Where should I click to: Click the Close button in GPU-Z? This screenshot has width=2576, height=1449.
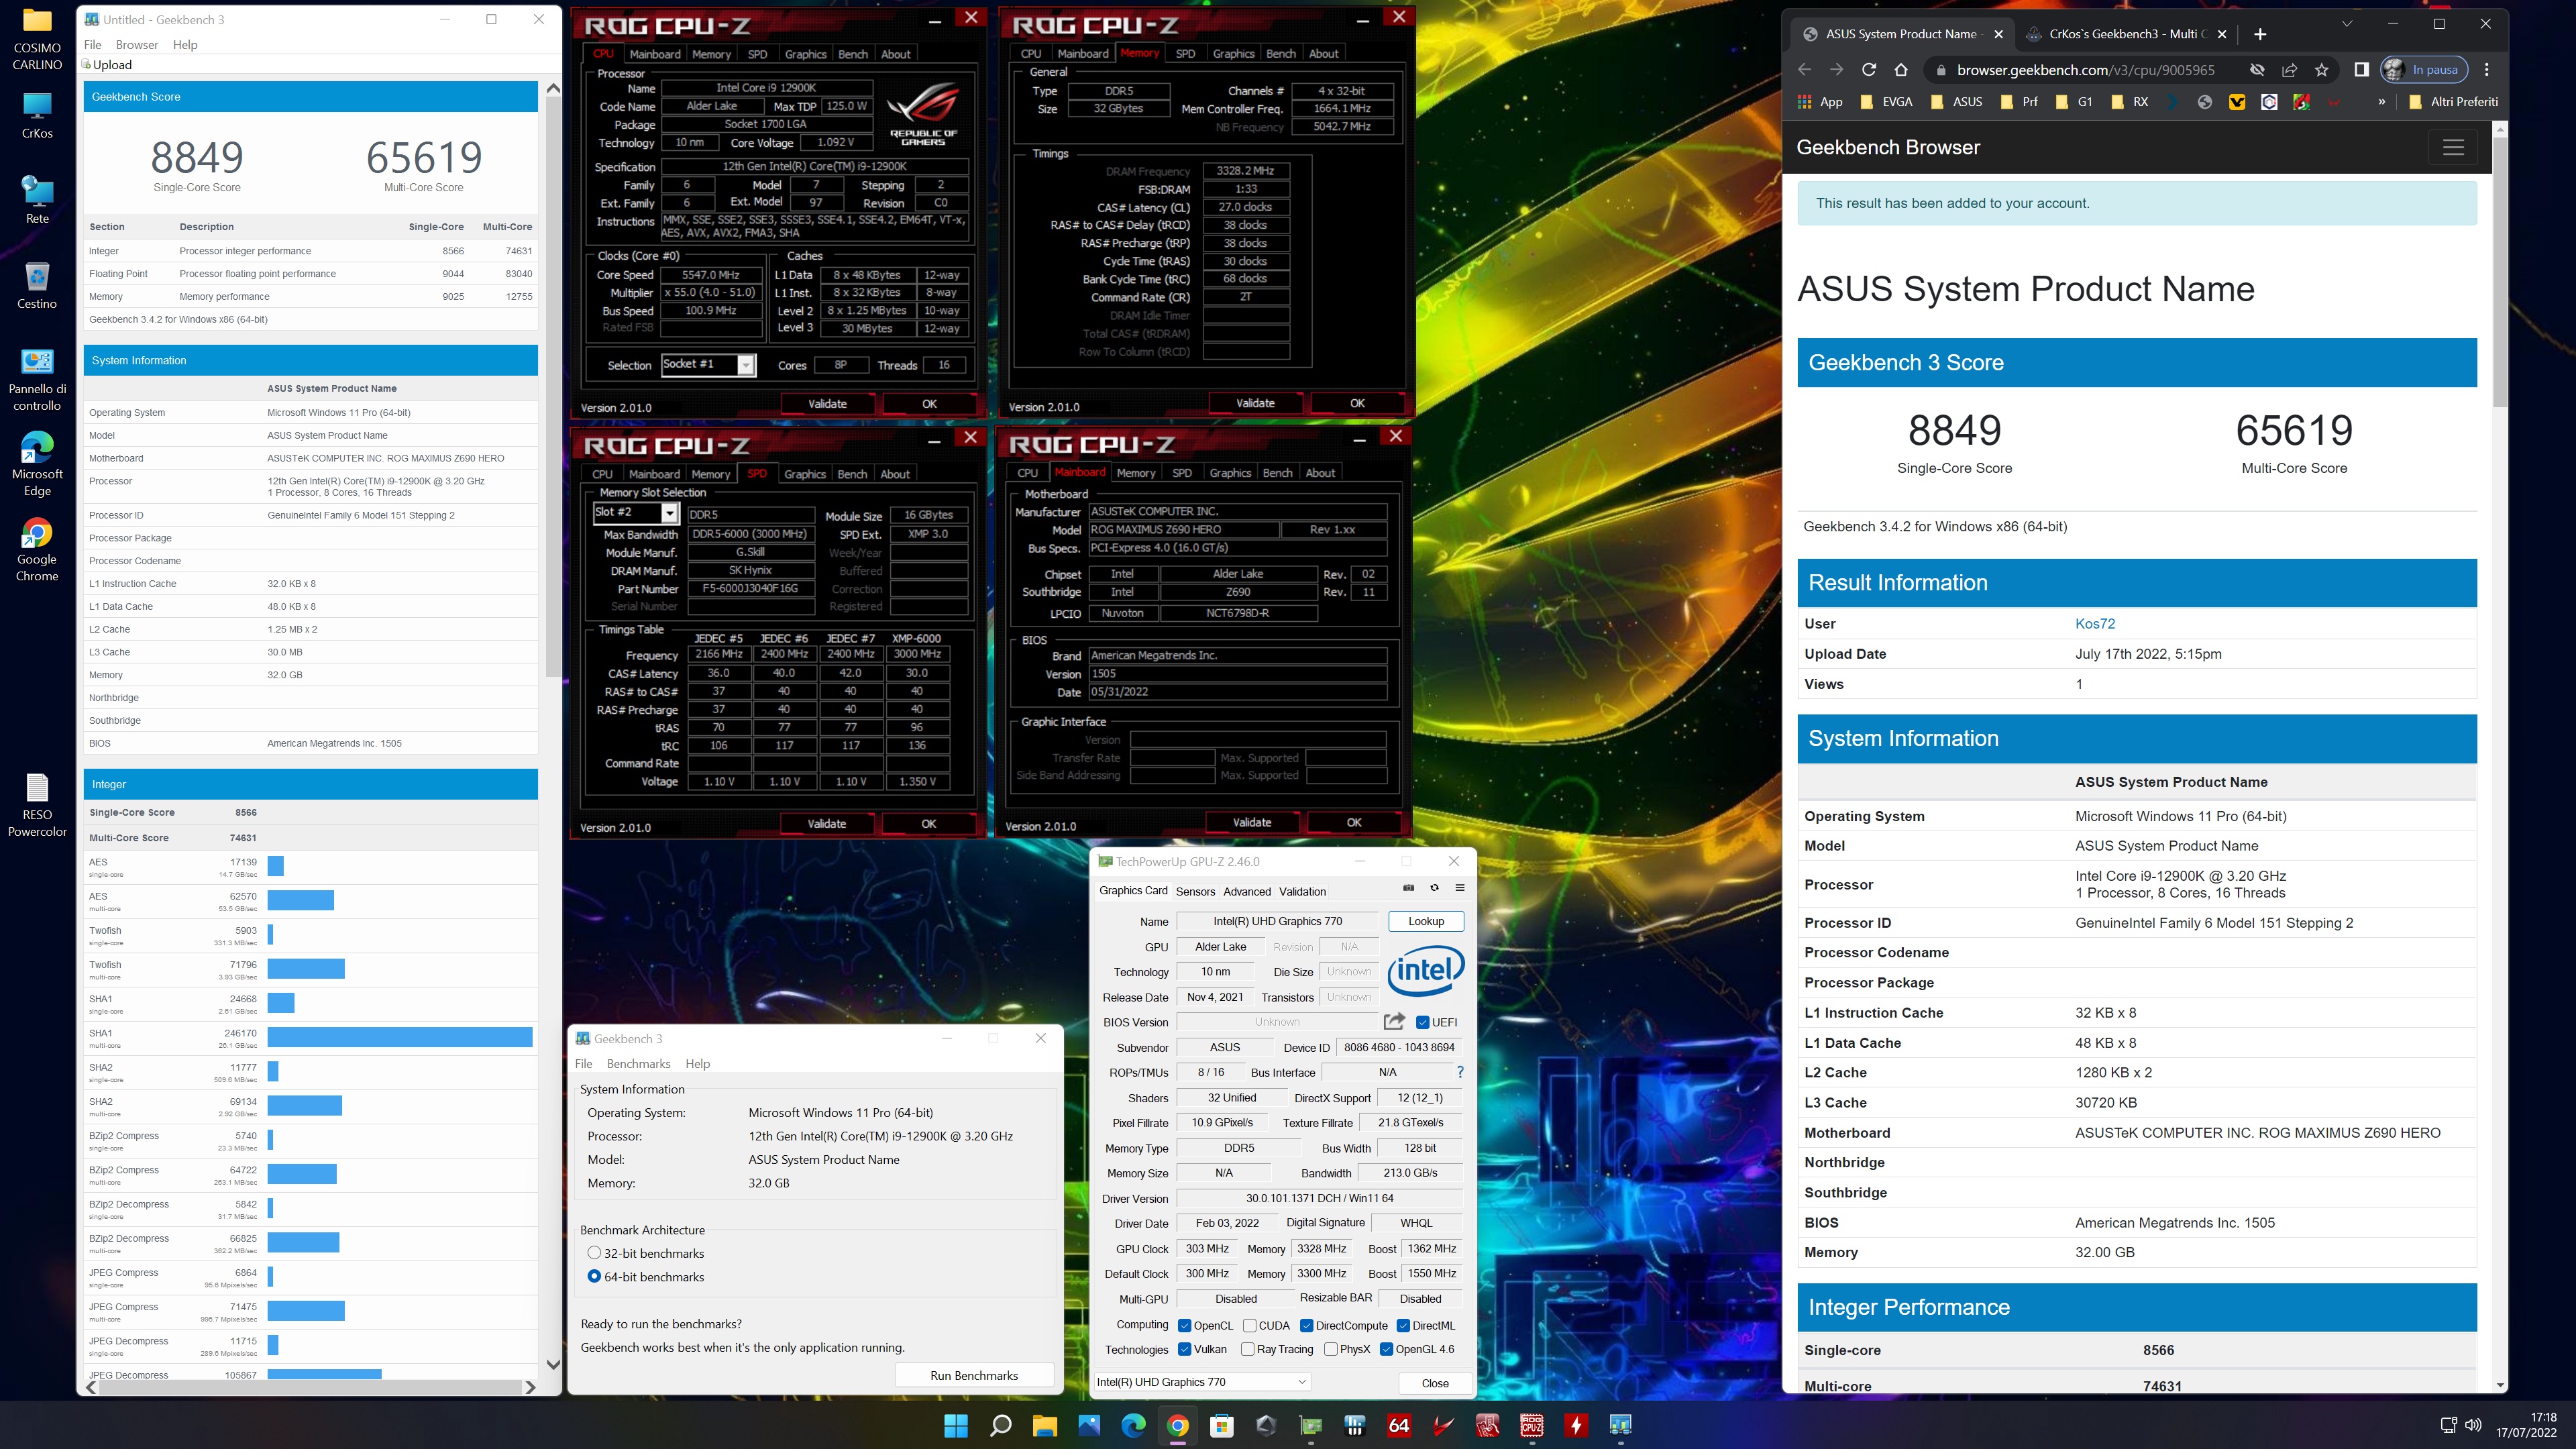pos(1434,1383)
